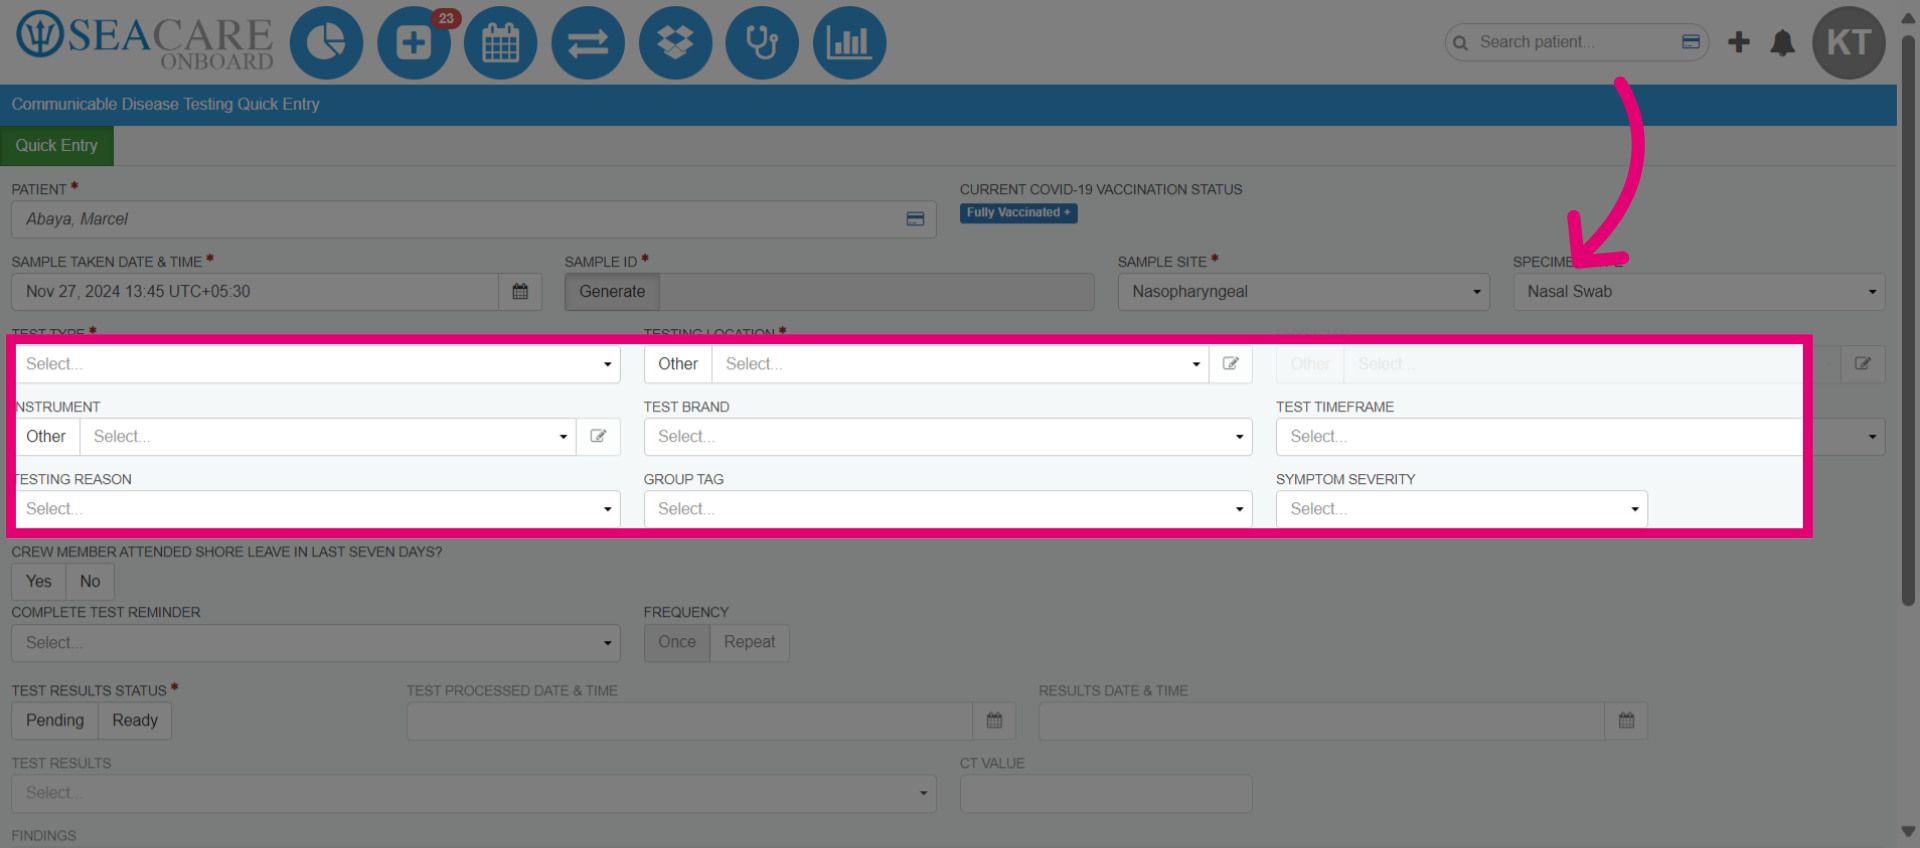Image resolution: width=1920 pixels, height=848 pixels.
Task: Open calendar picker for Test Processed Date
Action: tap(994, 720)
